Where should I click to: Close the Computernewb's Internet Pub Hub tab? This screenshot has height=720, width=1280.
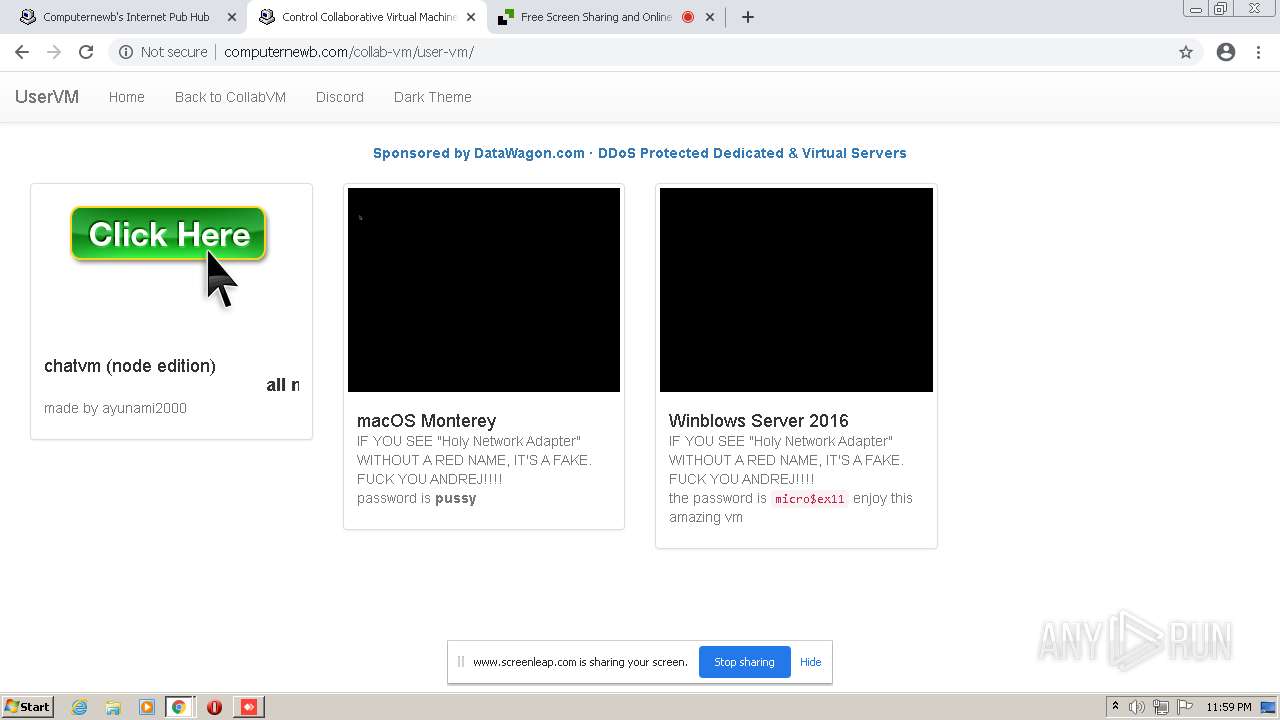coord(231,17)
